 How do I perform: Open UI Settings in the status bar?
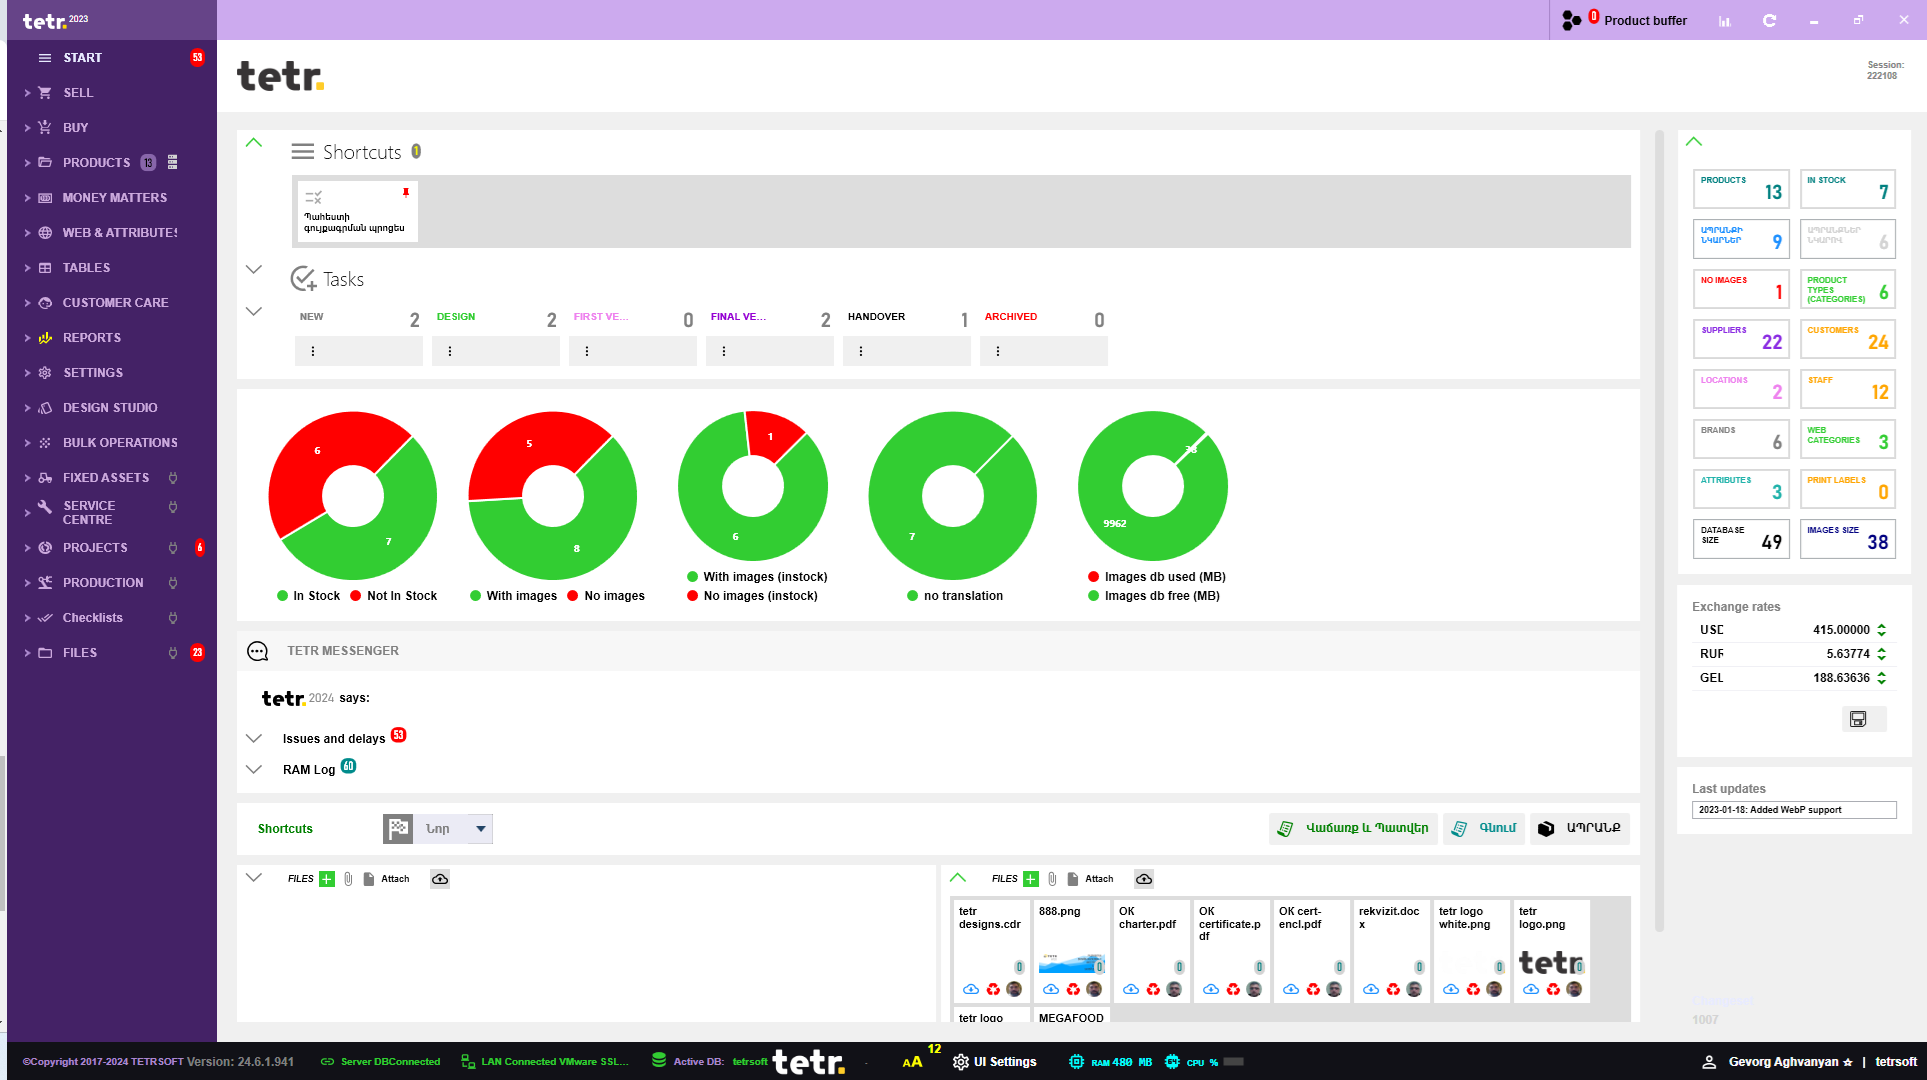(994, 1062)
